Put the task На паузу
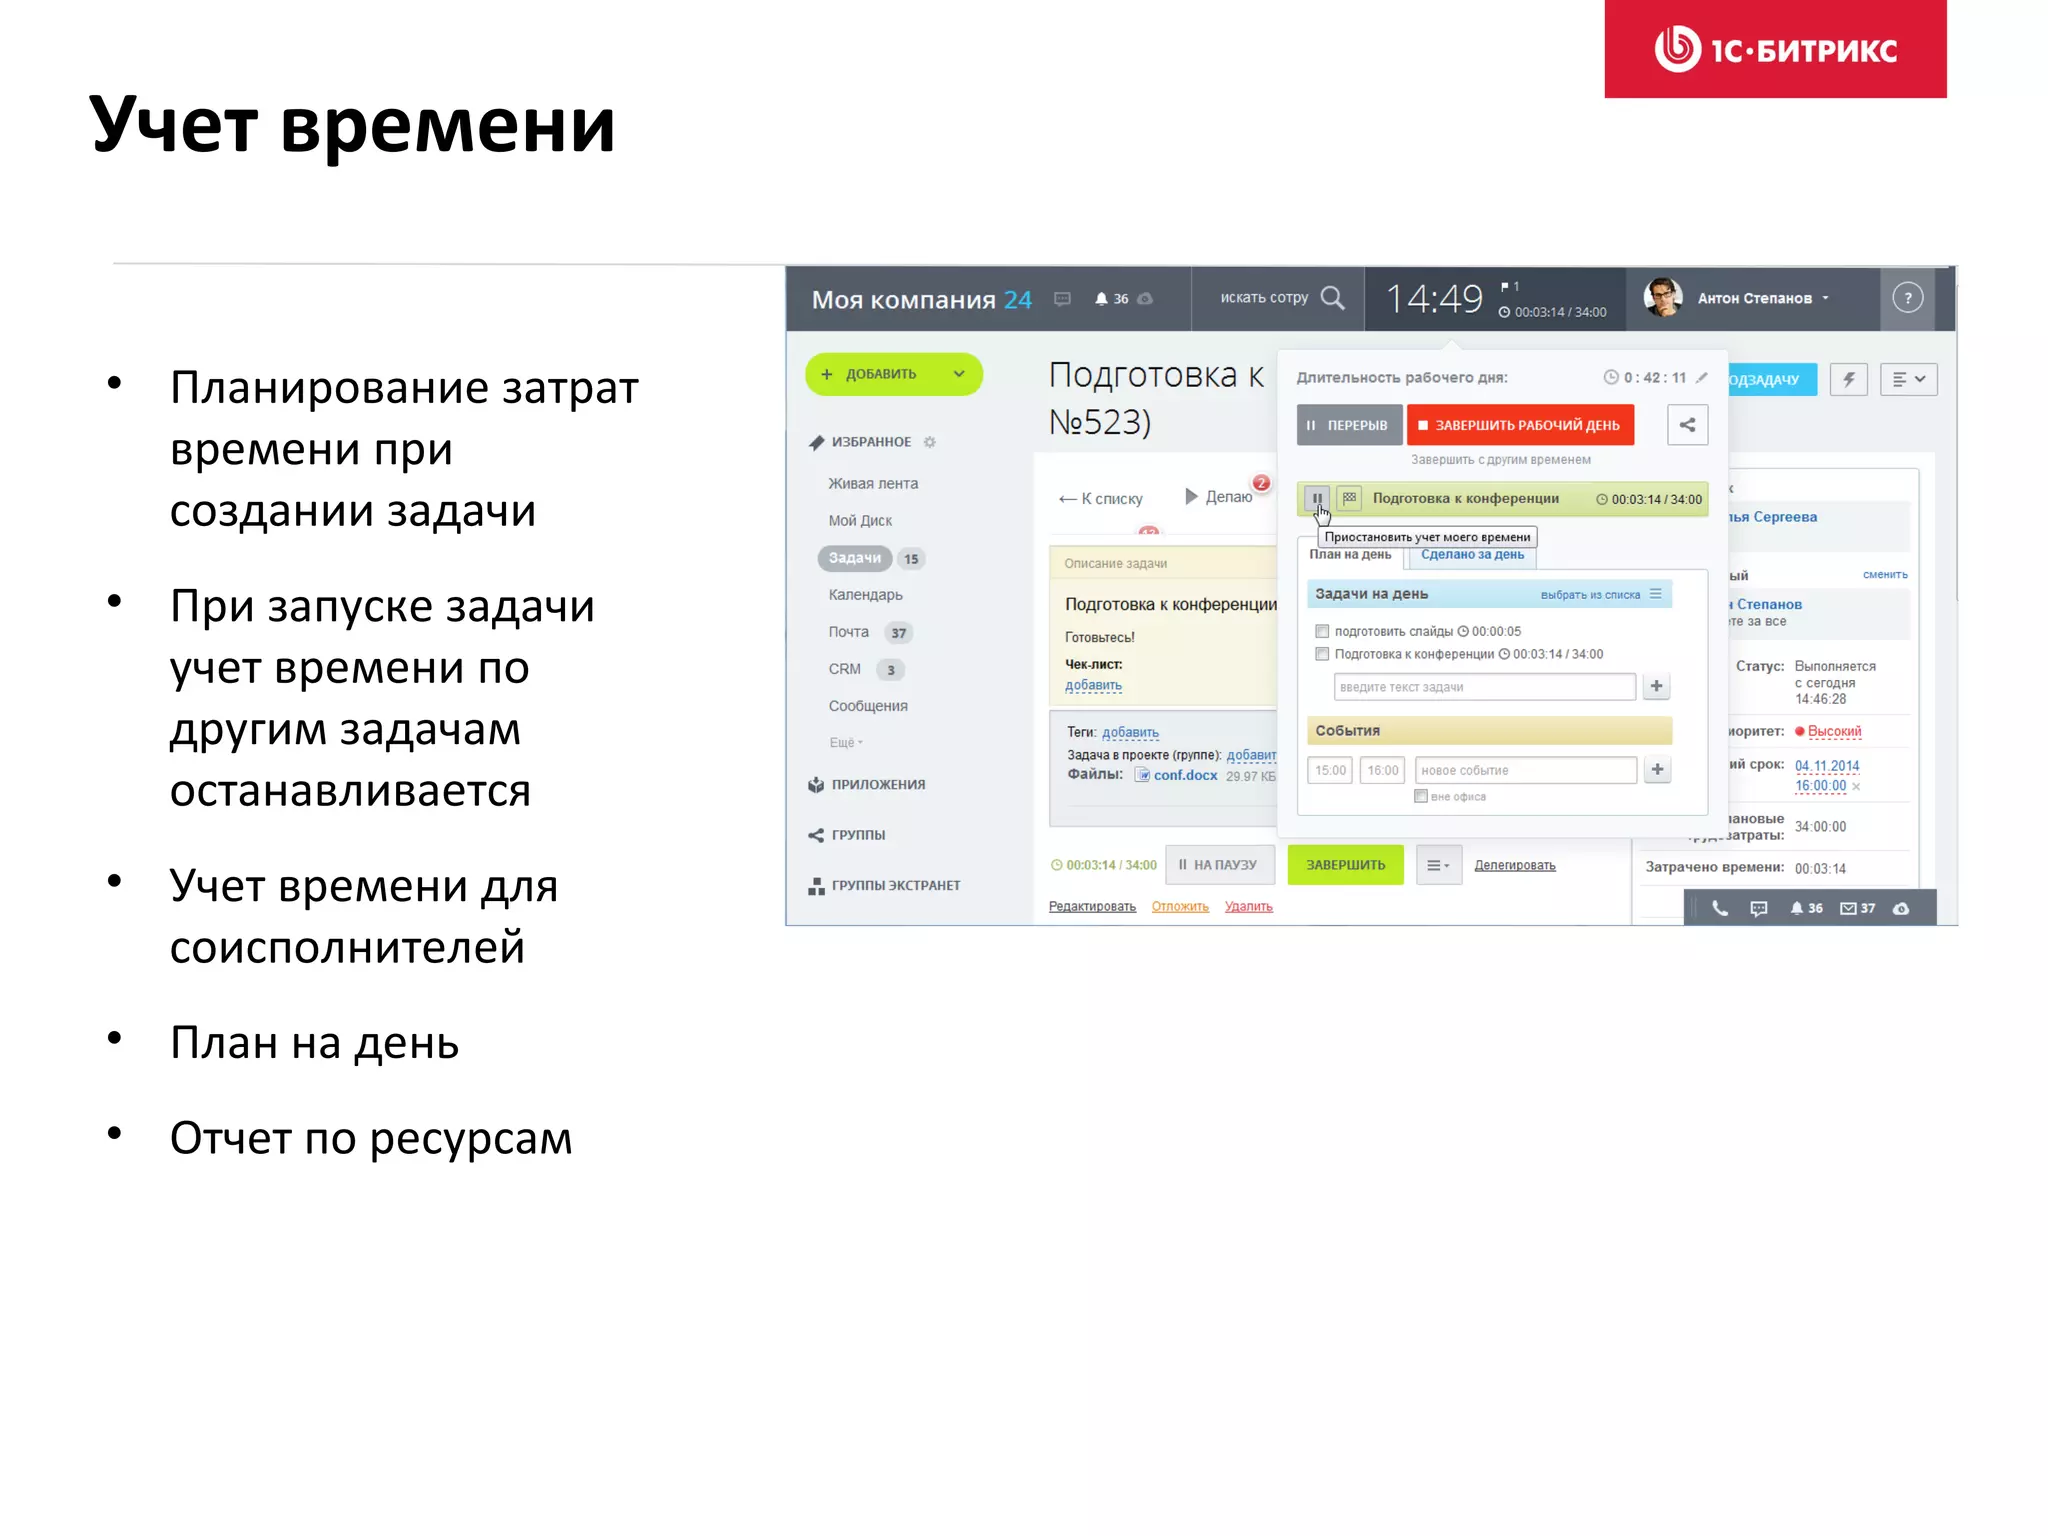The height and width of the screenshot is (1536, 2048). pyautogui.click(x=1219, y=865)
